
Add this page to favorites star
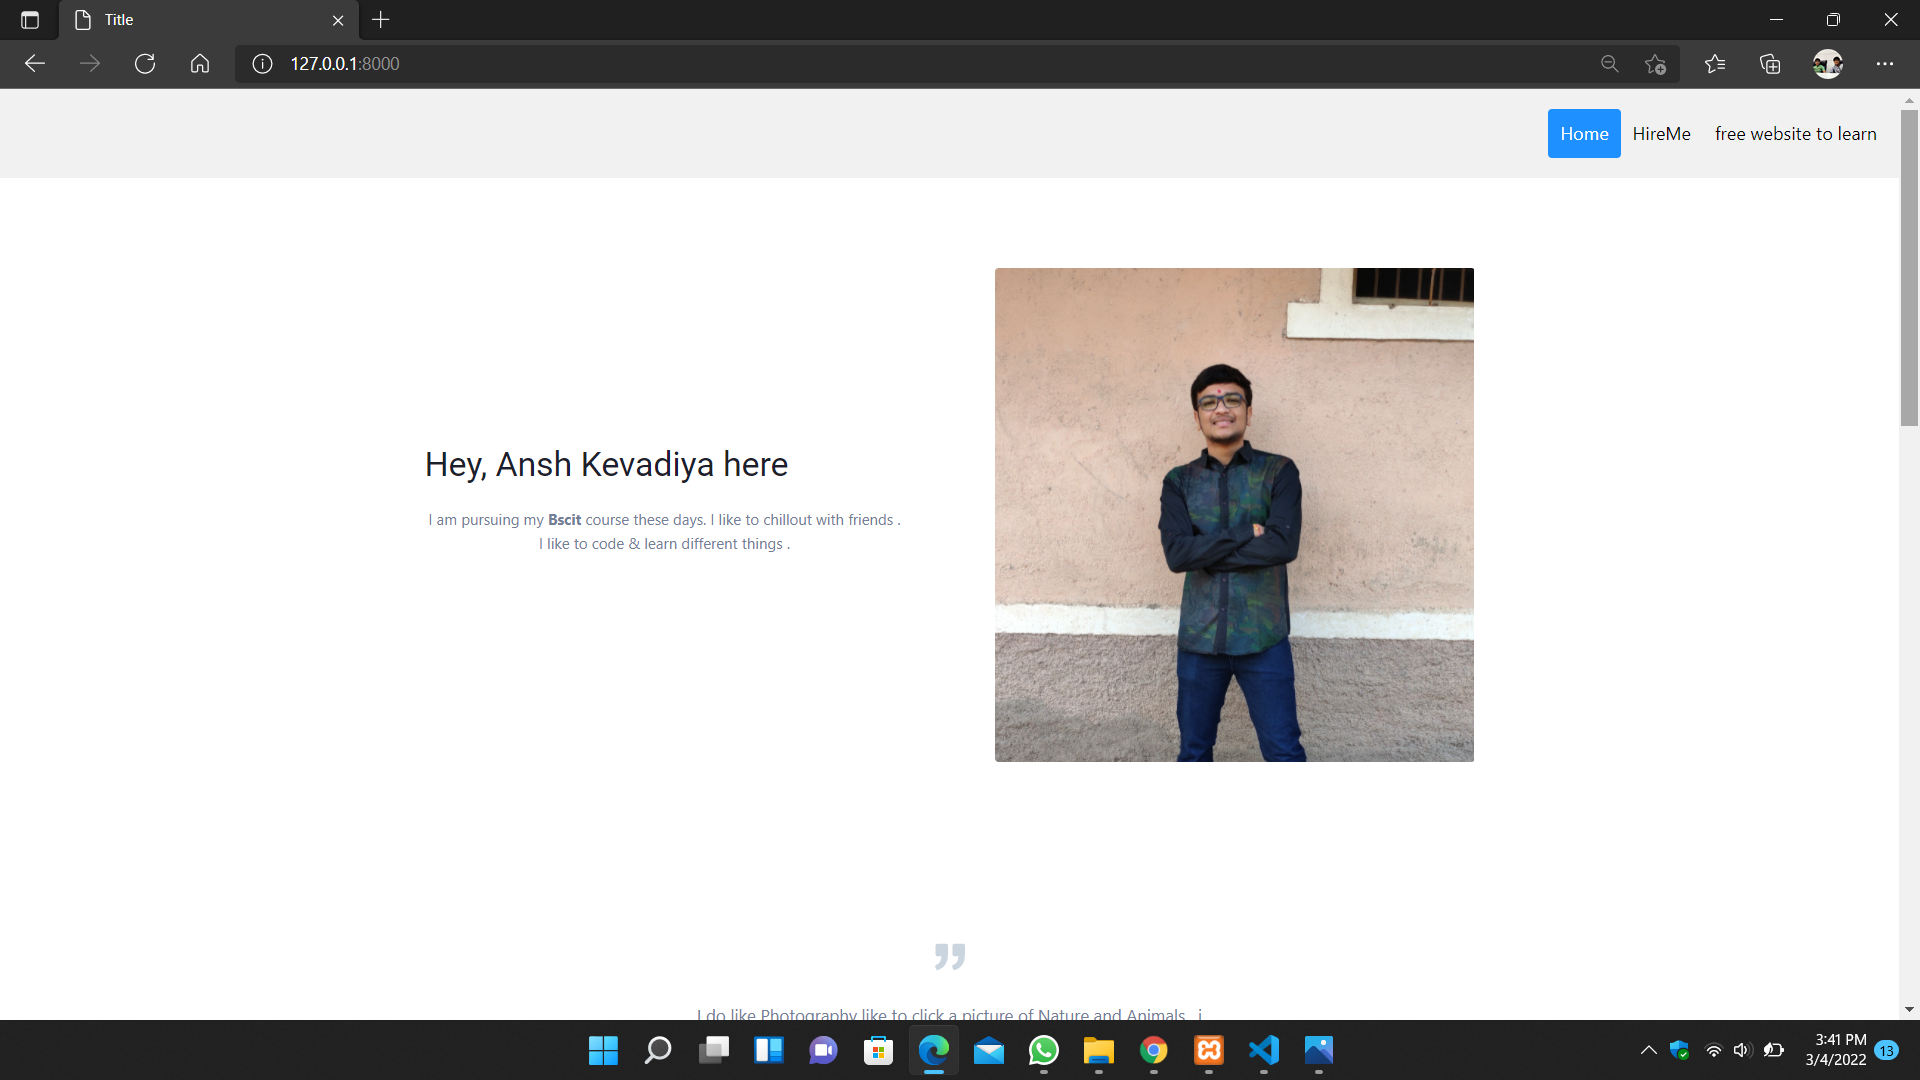(x=1655, y=64)
